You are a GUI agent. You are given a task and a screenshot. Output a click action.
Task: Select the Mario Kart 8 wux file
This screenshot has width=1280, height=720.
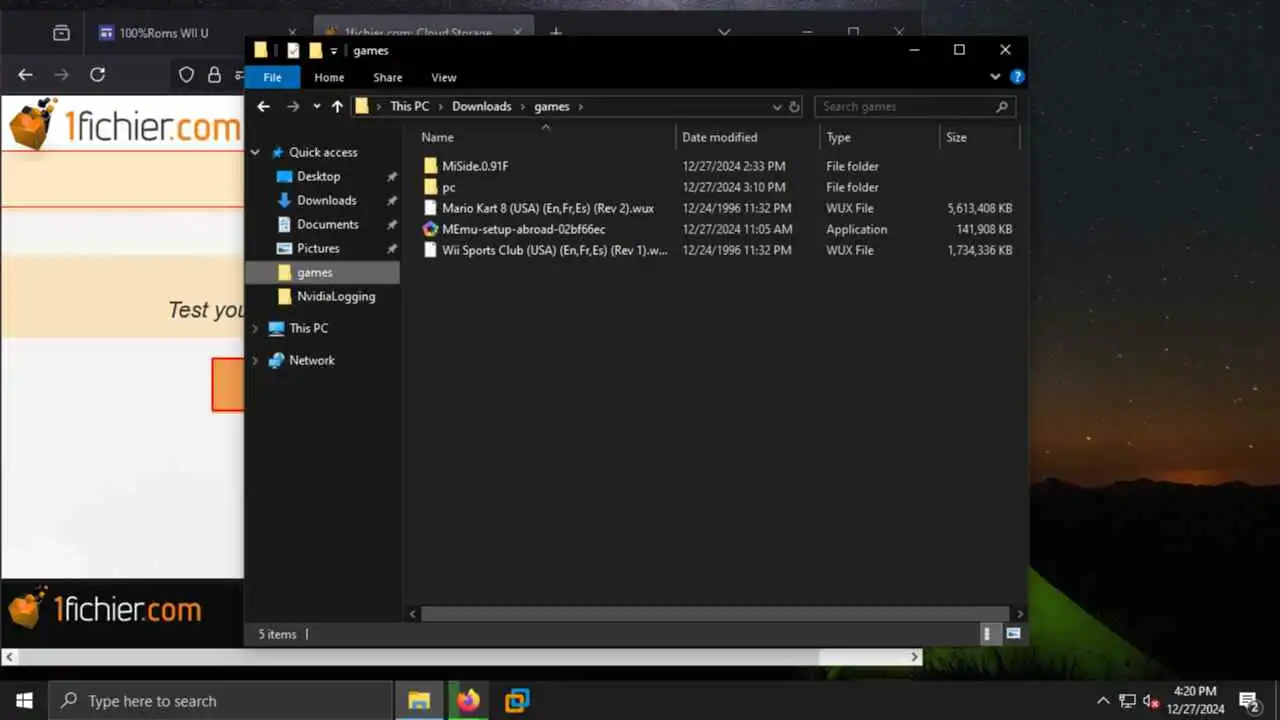[547, 208]
